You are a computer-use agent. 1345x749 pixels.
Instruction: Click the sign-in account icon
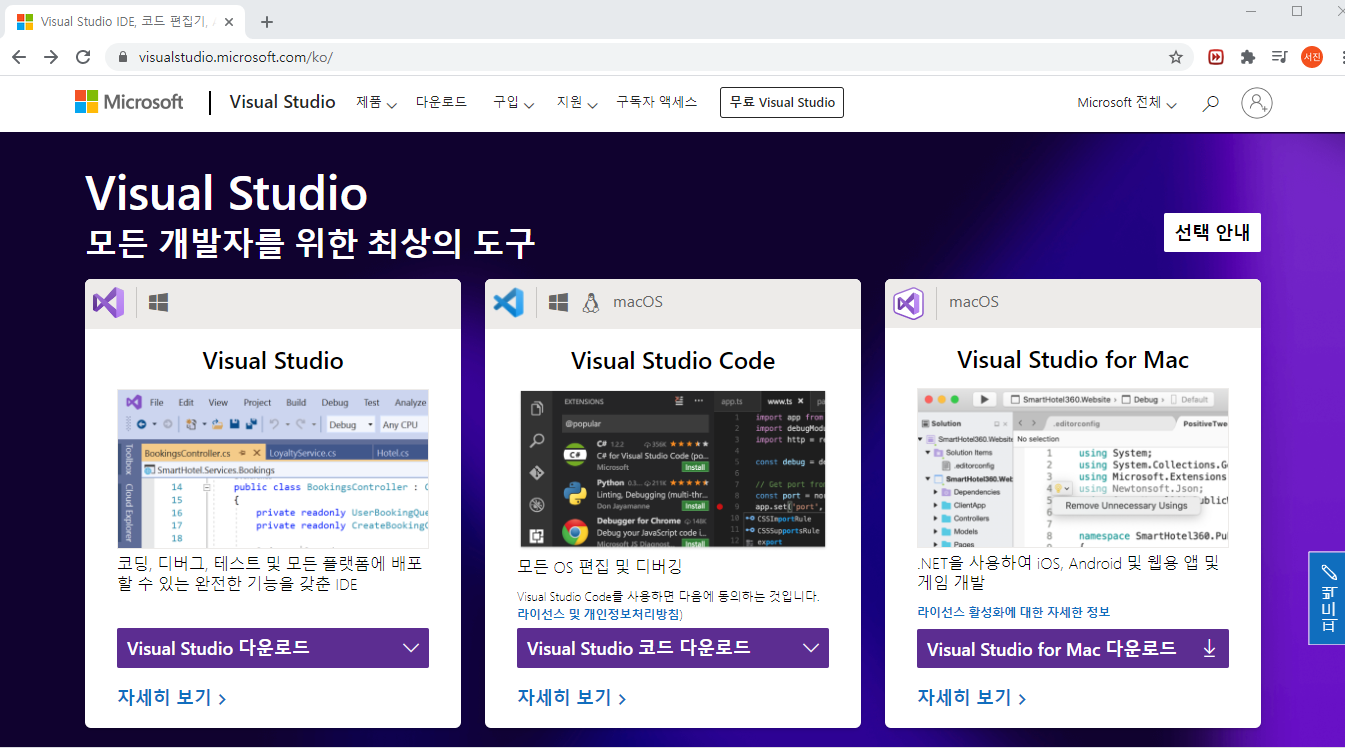[x=1257, y=102]
